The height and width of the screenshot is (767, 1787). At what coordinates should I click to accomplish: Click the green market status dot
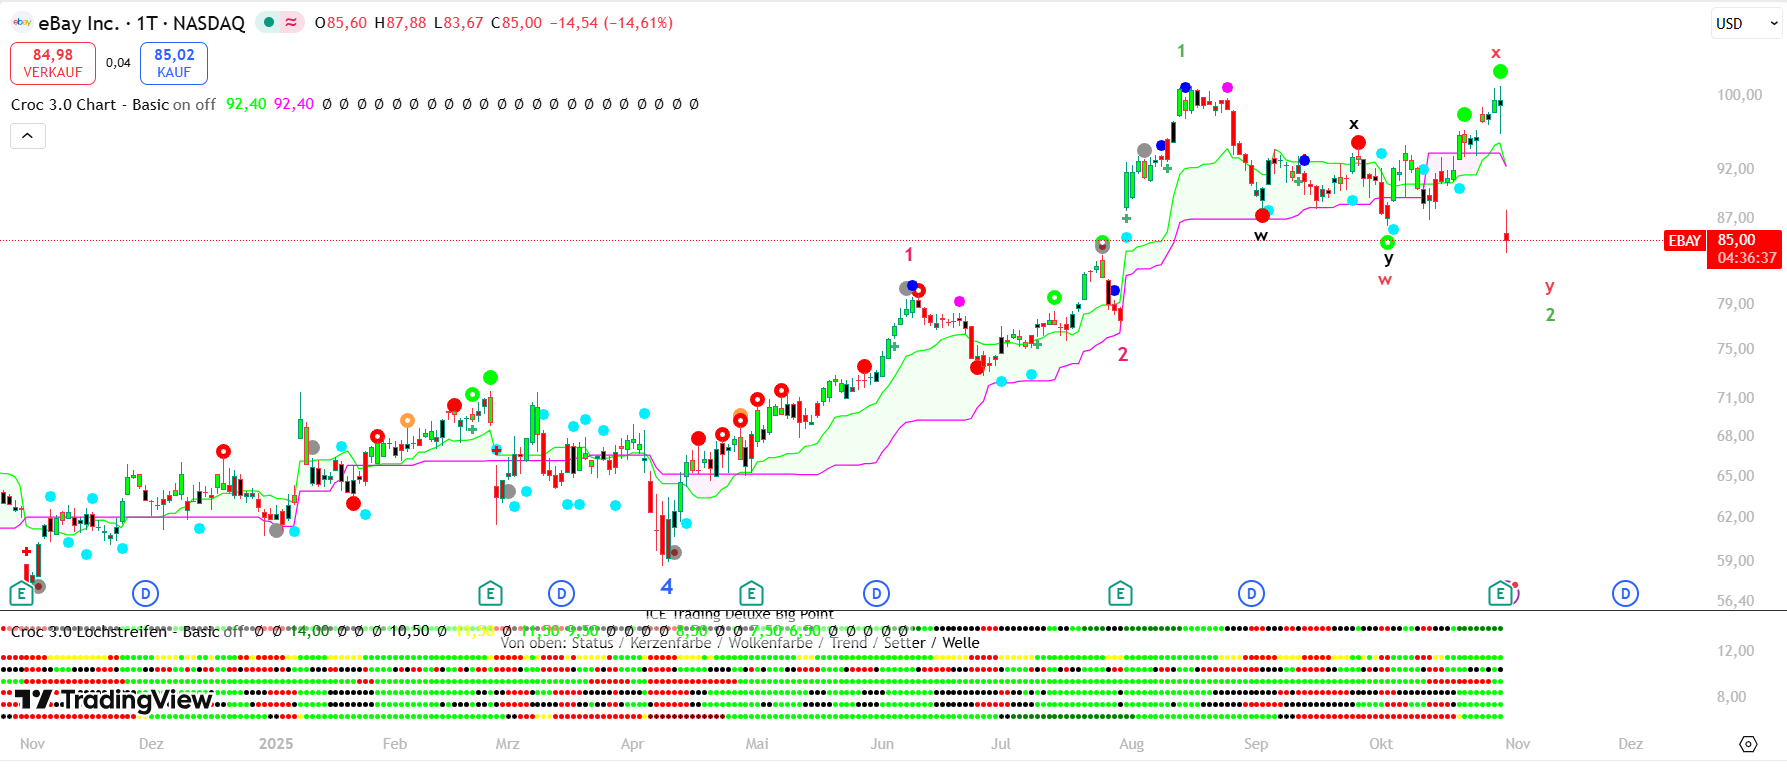[x=269, y=22]
